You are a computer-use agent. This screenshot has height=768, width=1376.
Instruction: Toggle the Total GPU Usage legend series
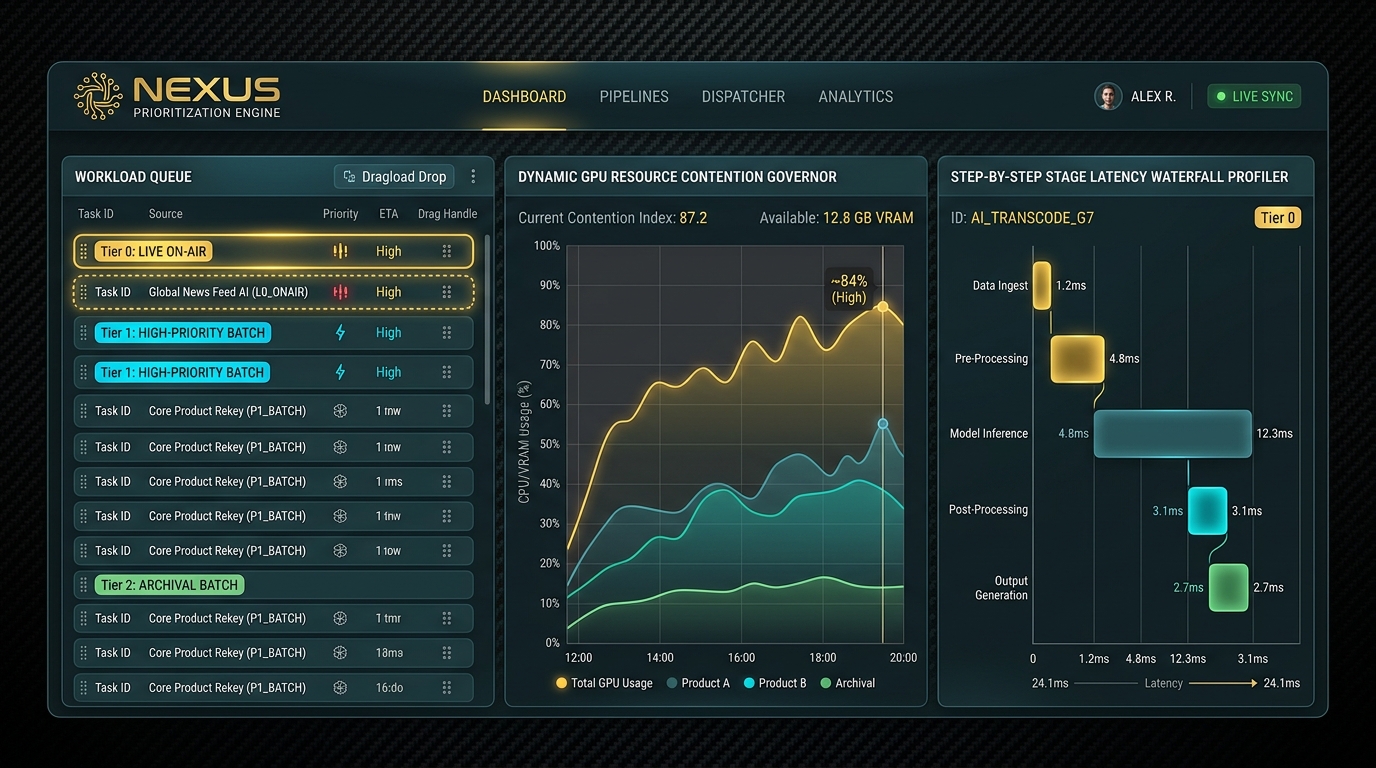pos(603,683)
